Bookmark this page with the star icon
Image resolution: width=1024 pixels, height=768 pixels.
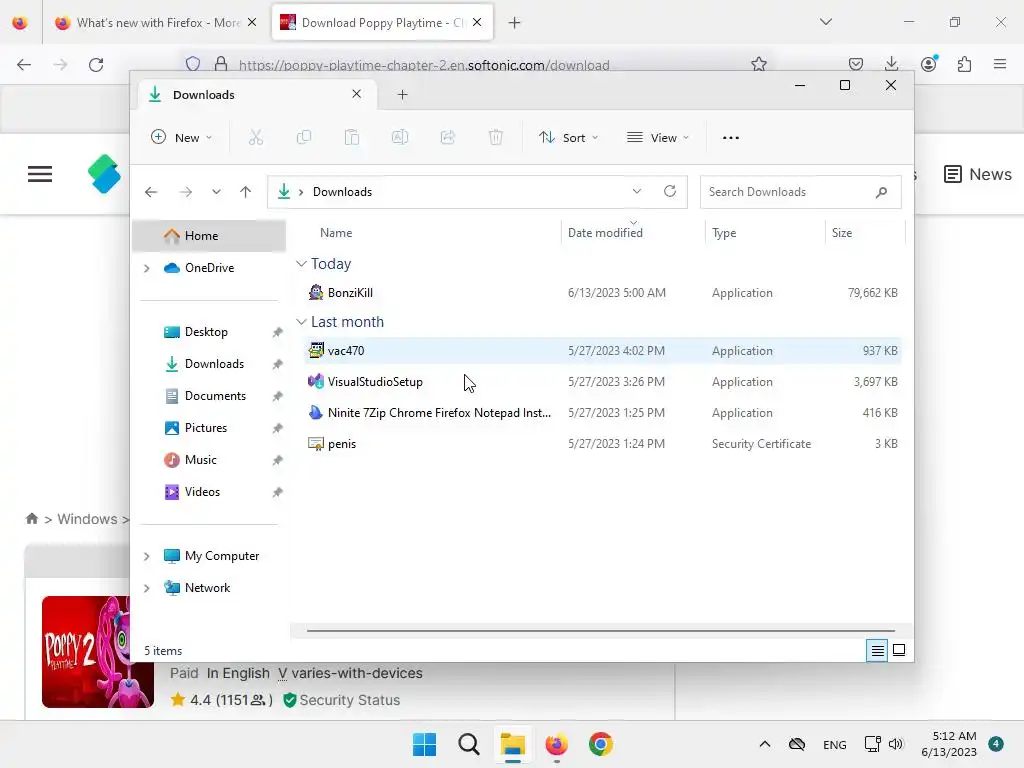pos(758,64)
